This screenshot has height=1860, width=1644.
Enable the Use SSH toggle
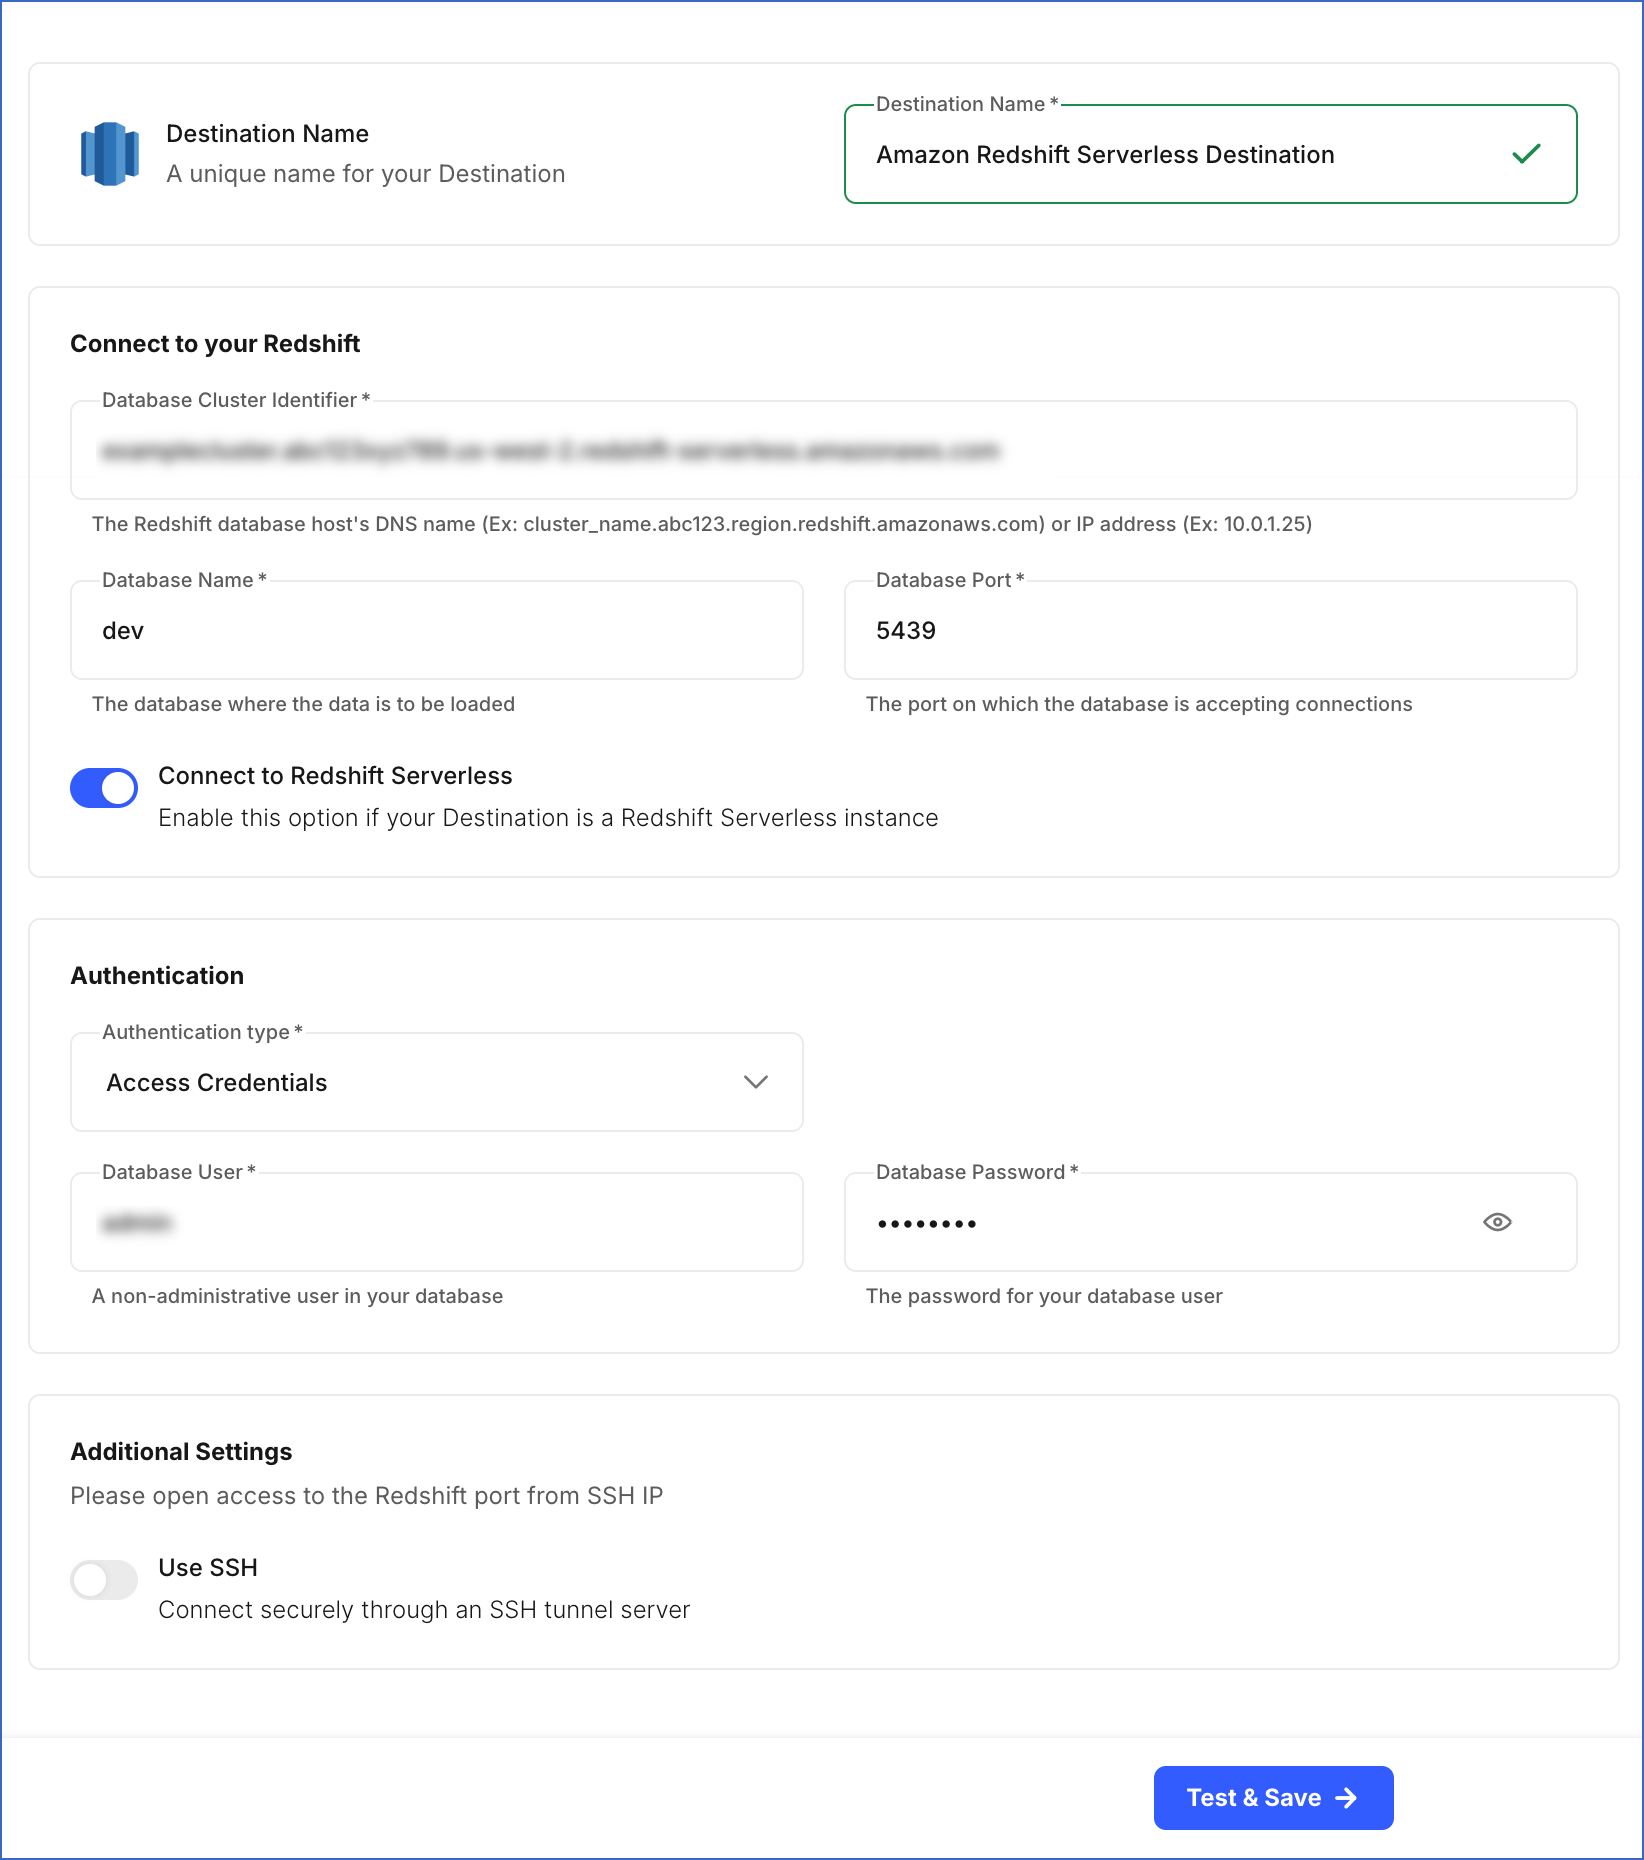point(104,1580)
